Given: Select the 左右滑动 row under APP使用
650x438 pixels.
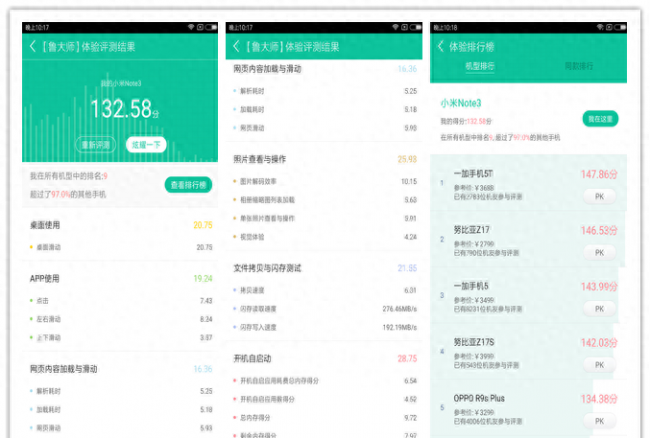Looking at the screenshot, I should tap(121, 319).
